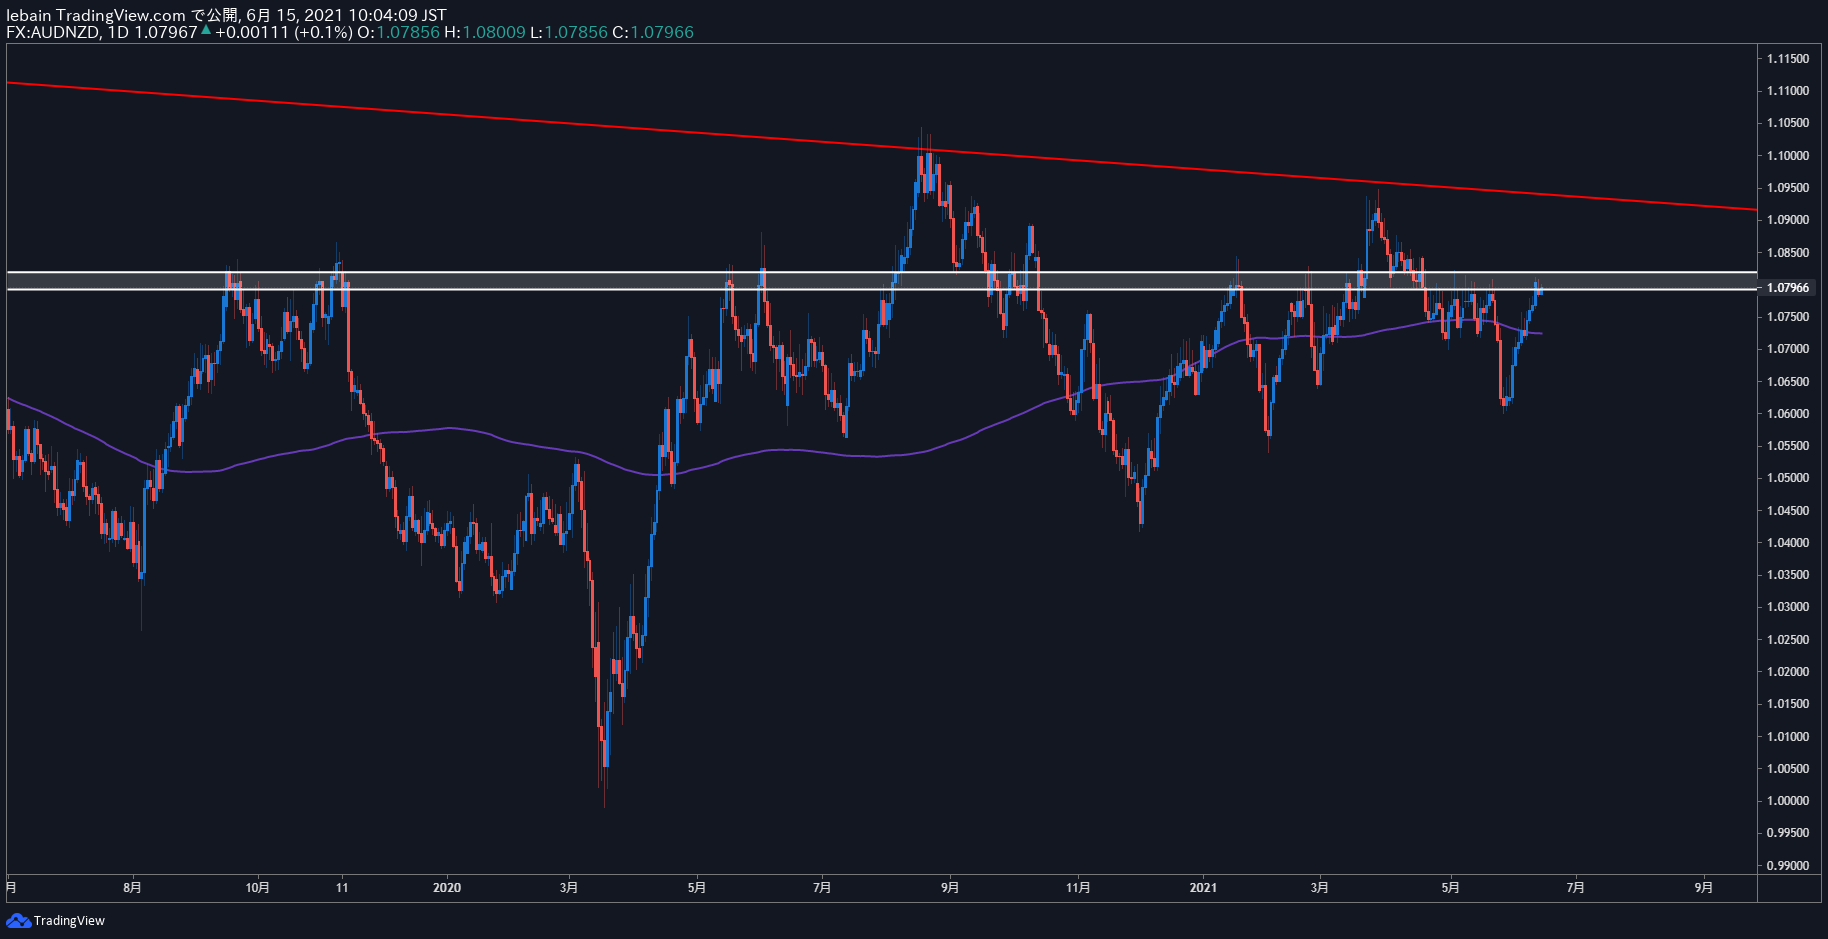Select the upper white horizontal resistance line
1828x939 pixels.
[x=882, y=272]
